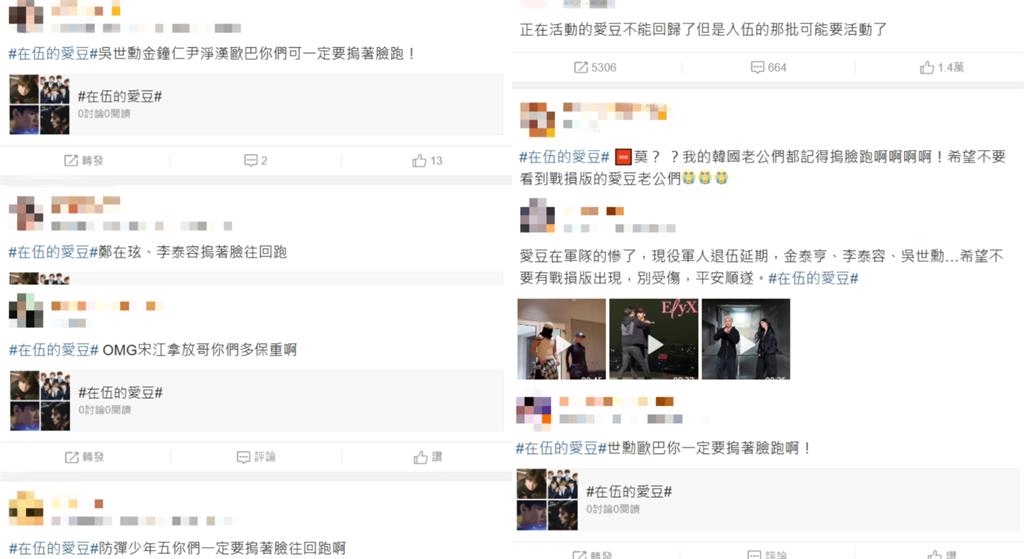Play the middle video with ElyX logo
This screenshot has width=1024, height=559.
(x=654, y=339)
